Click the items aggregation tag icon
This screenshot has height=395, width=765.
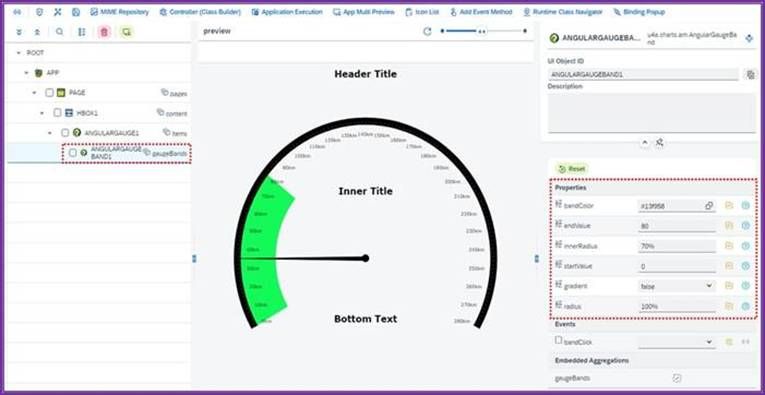tap(166, 132)
